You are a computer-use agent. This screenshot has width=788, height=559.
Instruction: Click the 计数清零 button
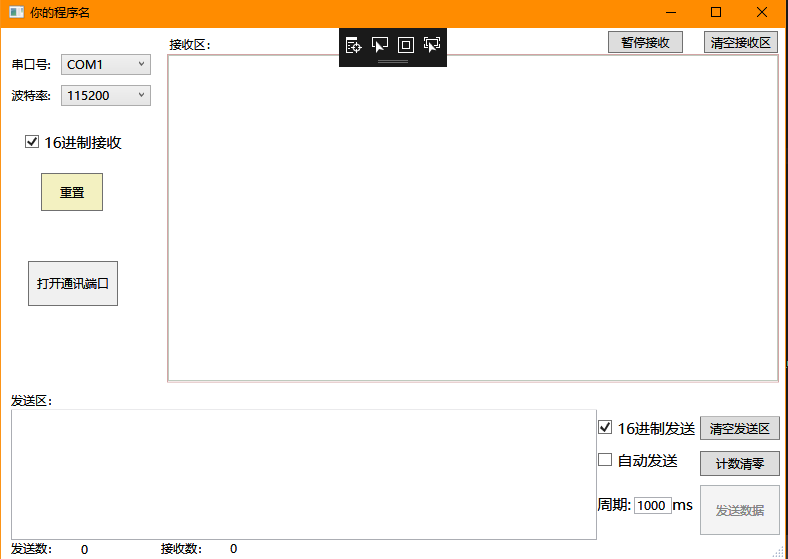click(740, 463)
